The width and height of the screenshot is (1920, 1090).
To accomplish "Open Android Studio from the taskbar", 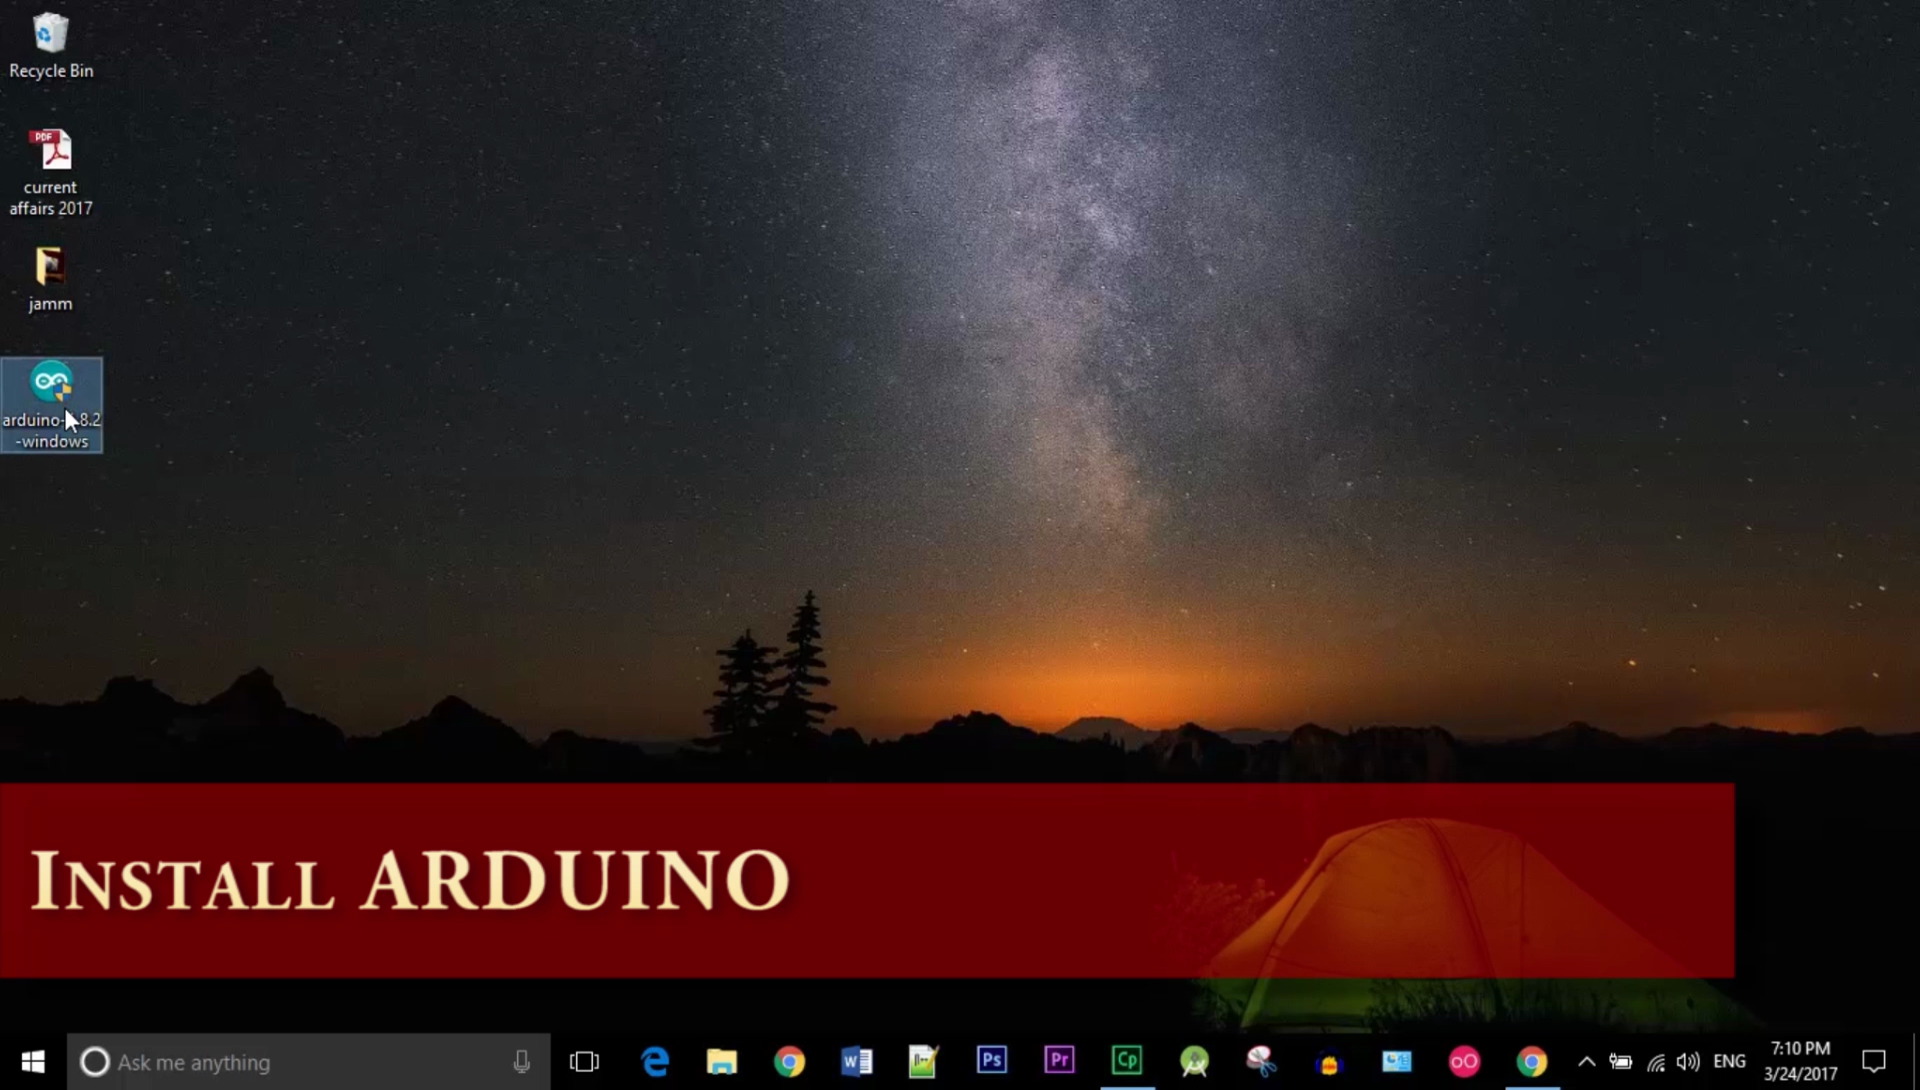I will point(1194,1061).
